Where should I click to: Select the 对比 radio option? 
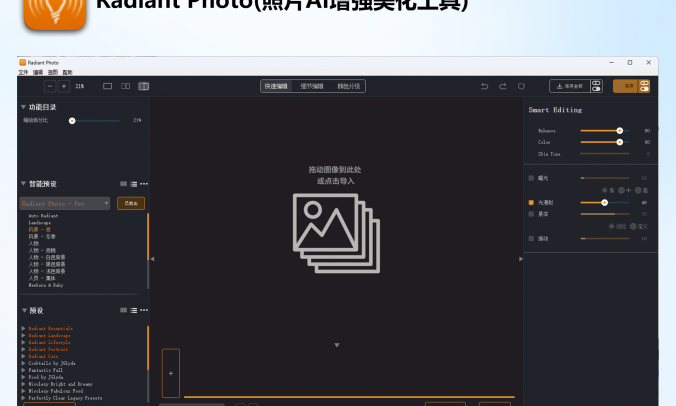611,226
